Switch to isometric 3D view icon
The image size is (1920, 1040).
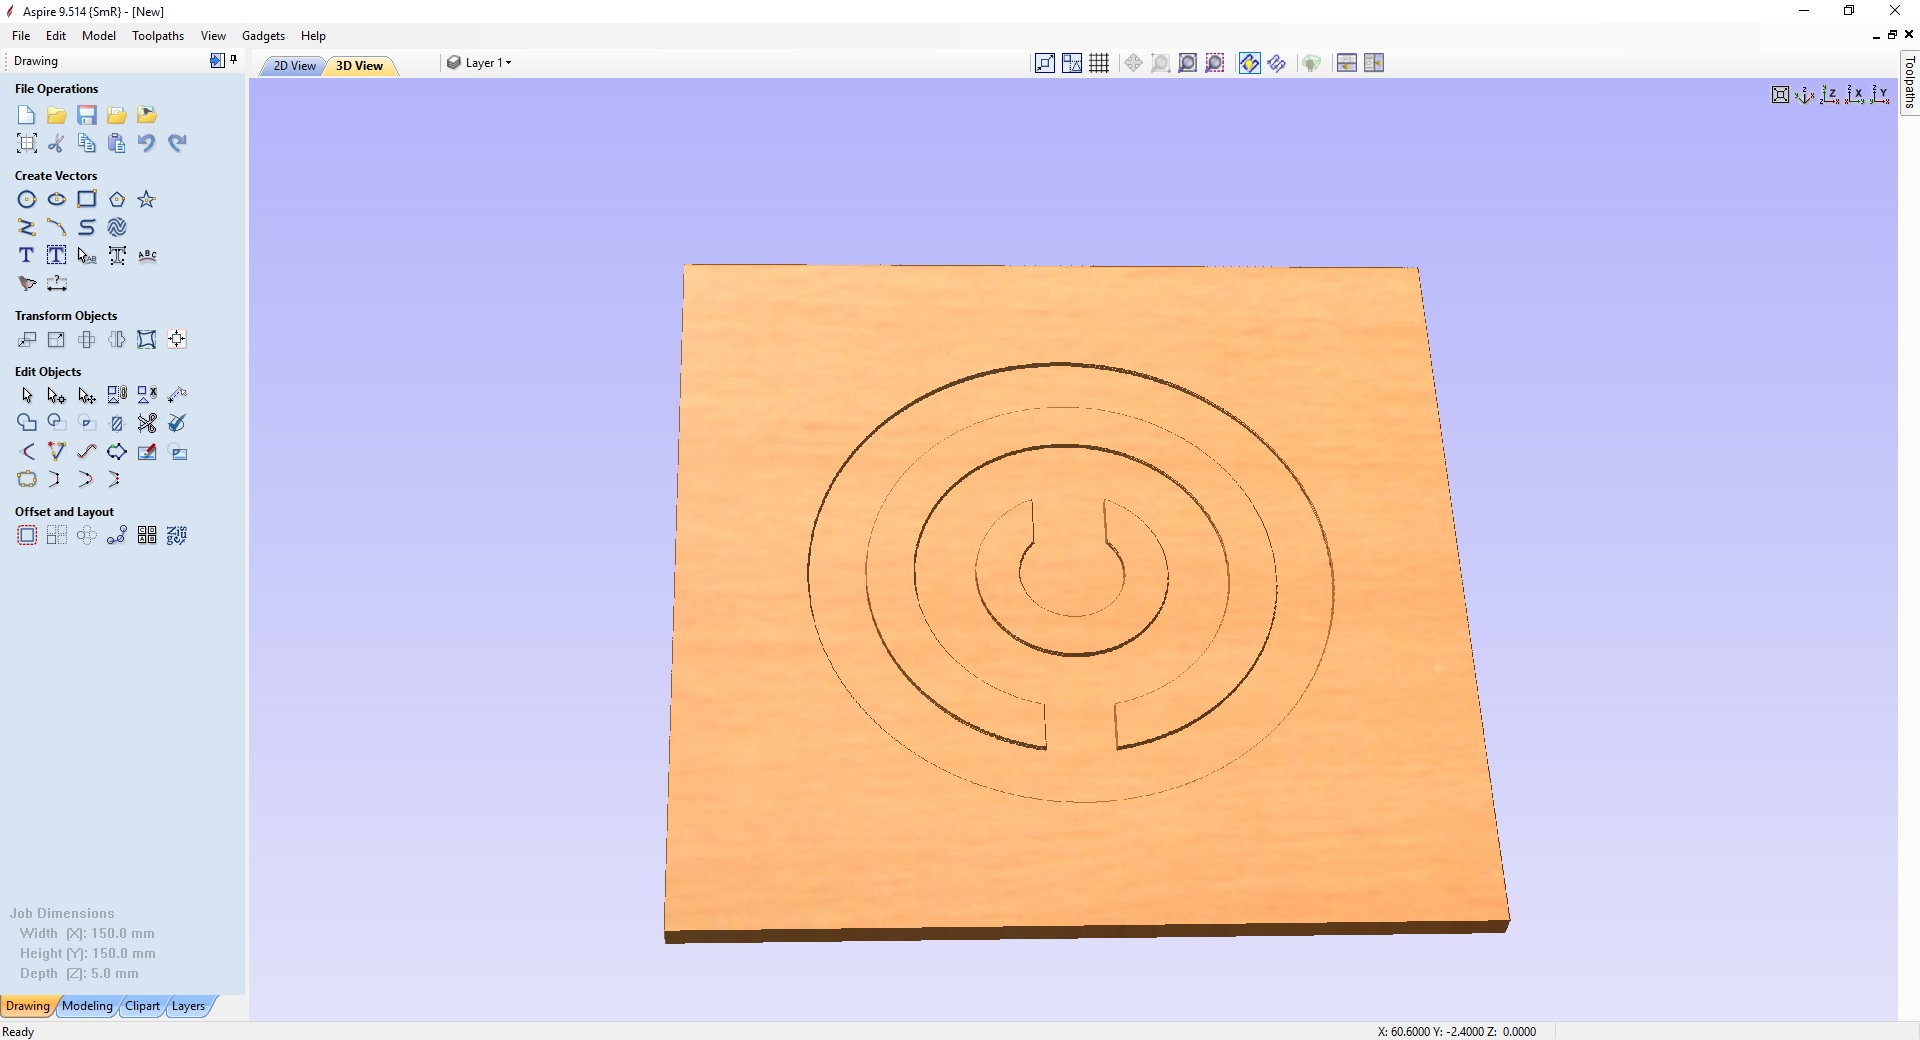tap(1804, 95)
